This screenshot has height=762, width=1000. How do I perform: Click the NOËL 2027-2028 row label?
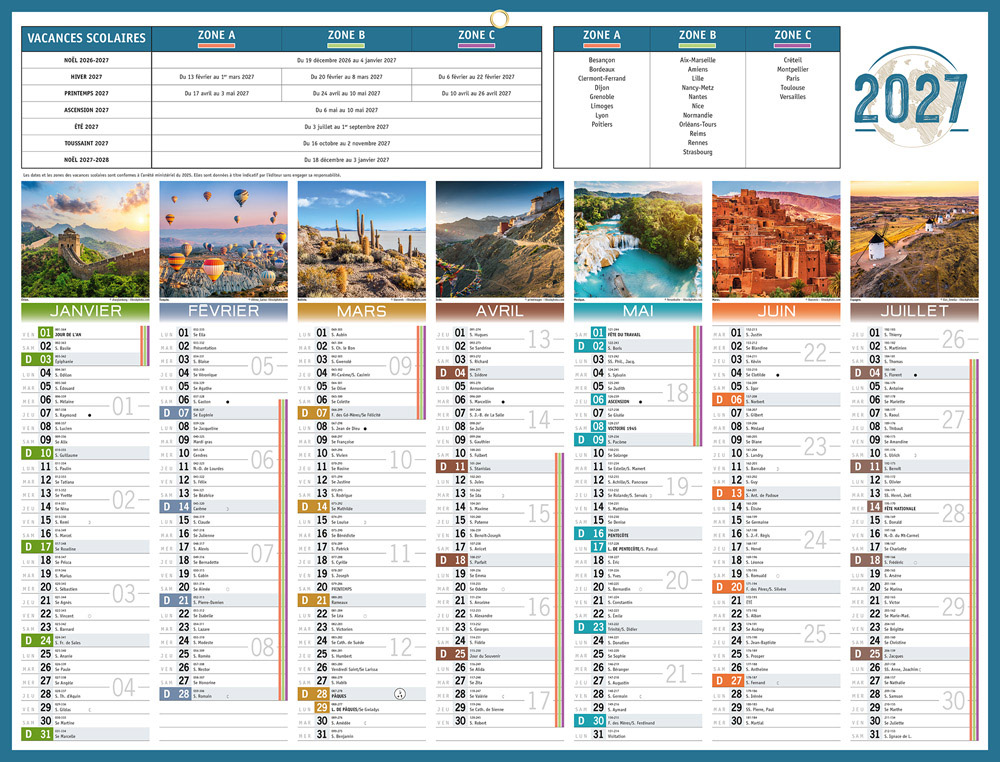coord(87,160)
